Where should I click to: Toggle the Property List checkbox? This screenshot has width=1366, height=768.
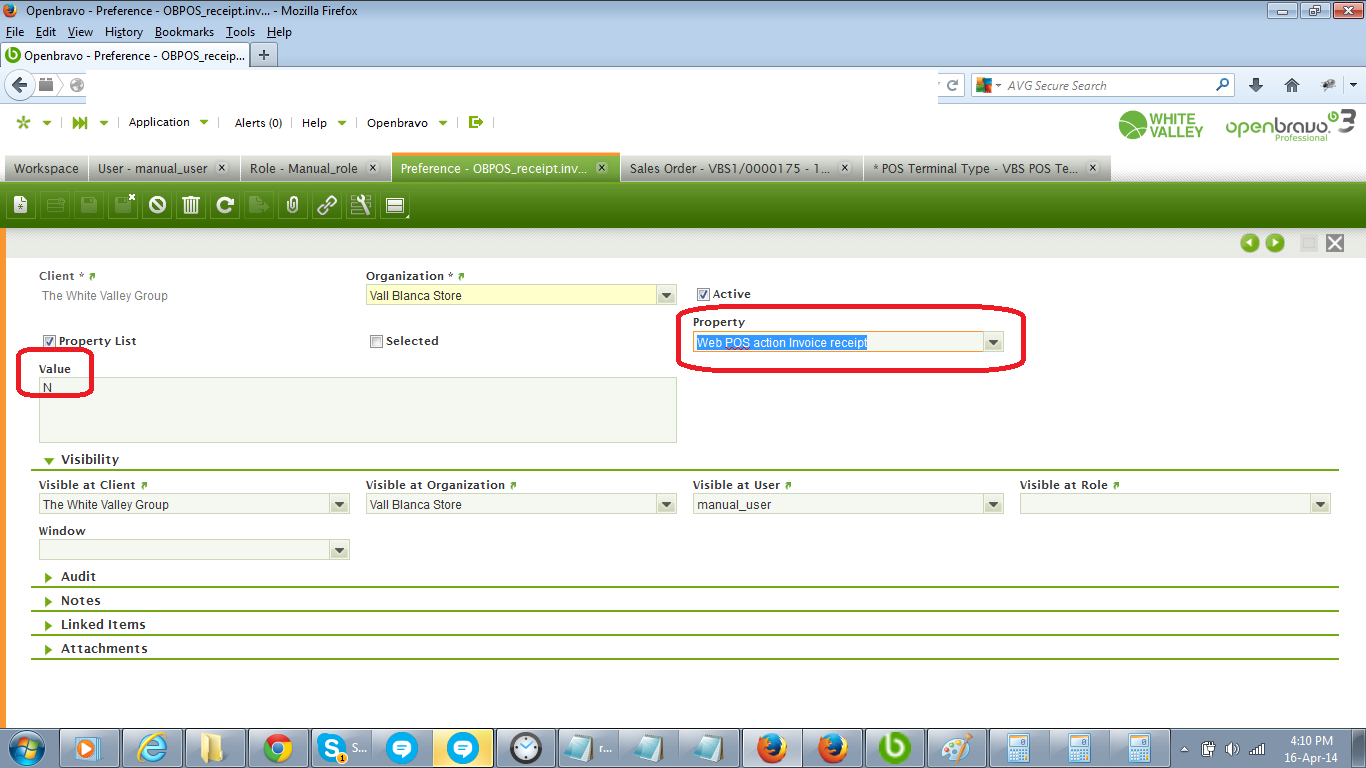click(49, 341)
